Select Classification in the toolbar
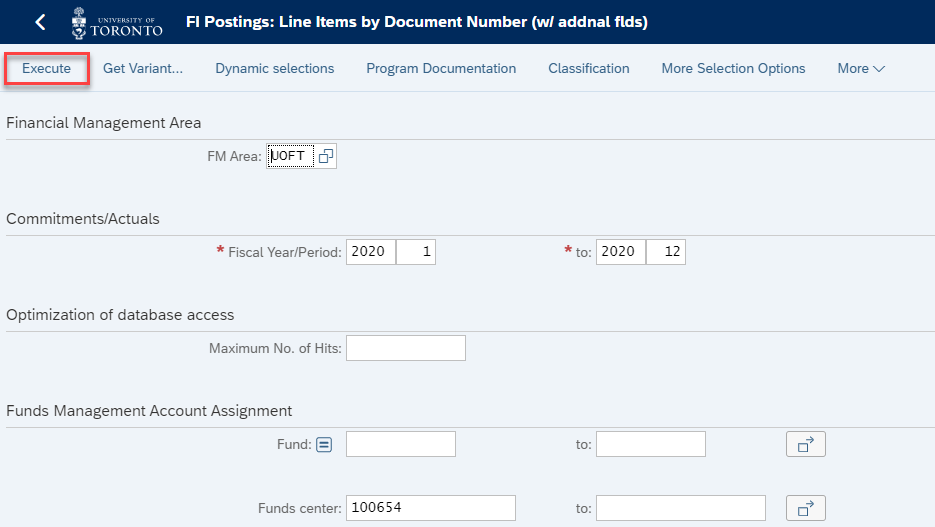This screenshot has width=935, height=527. pos(589,69)
